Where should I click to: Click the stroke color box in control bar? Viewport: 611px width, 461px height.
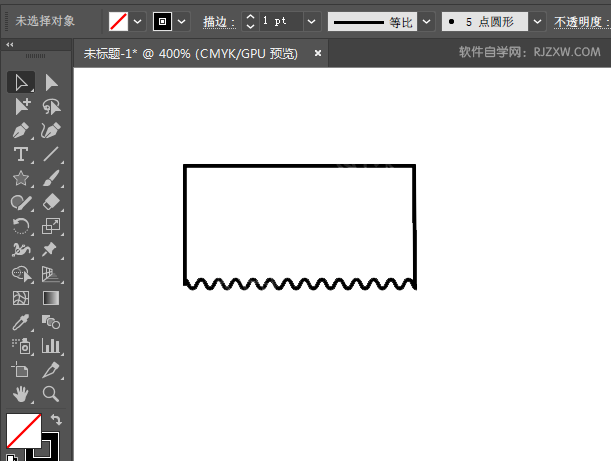pyautogui.click(x=162, y=21)
